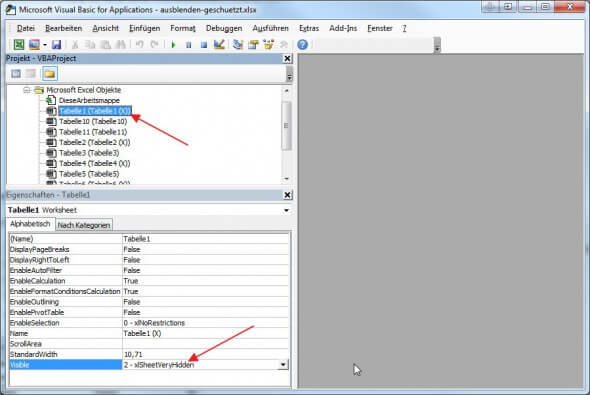Click View Code icon in Project panel
The width and height of the screenshot is (590, 395).
pos(16,74)
